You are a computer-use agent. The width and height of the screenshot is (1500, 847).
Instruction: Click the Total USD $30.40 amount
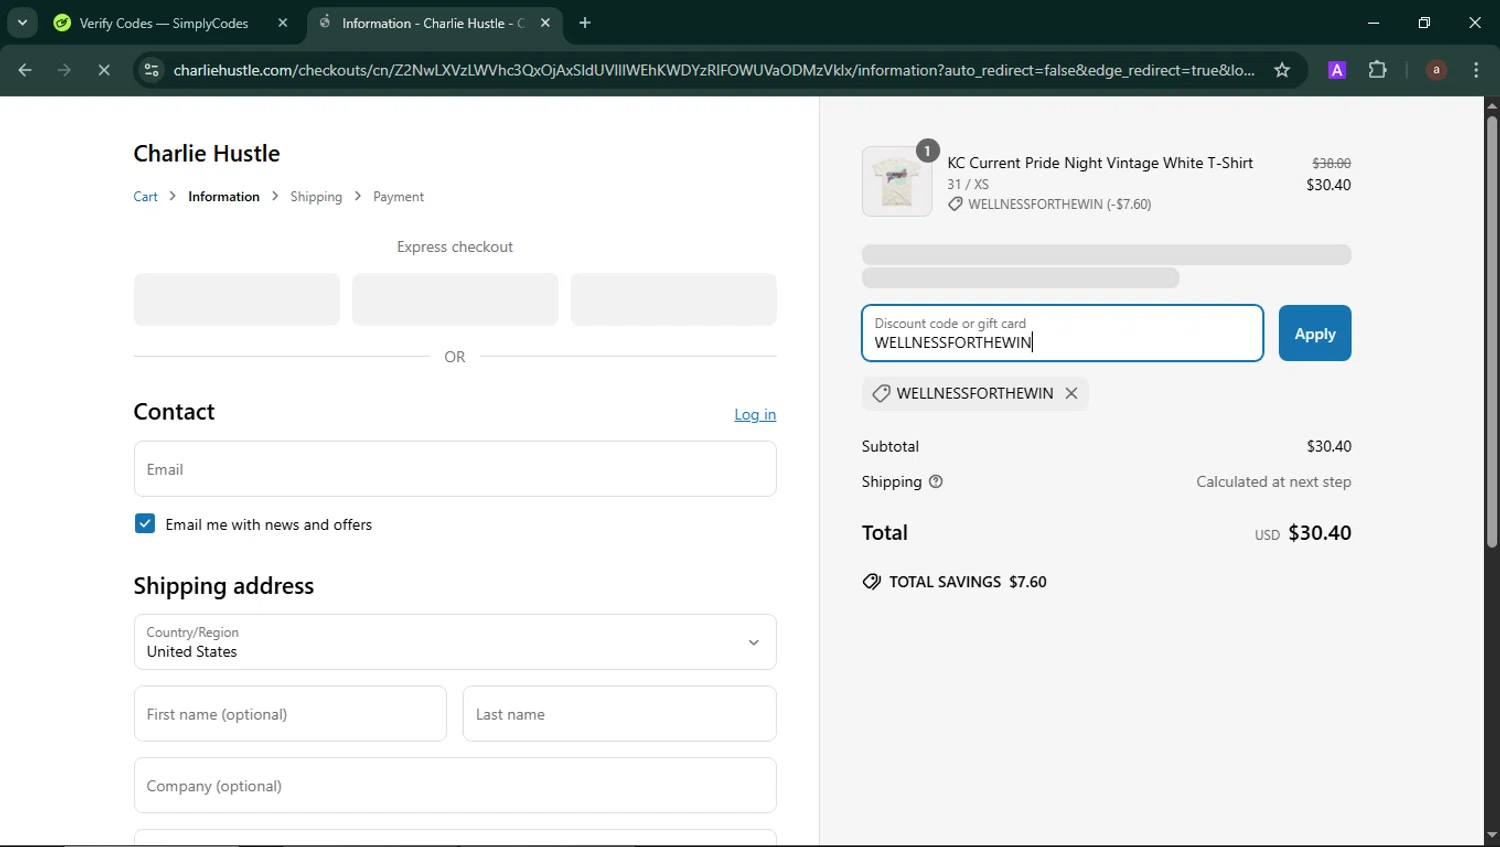[1319, 533]
